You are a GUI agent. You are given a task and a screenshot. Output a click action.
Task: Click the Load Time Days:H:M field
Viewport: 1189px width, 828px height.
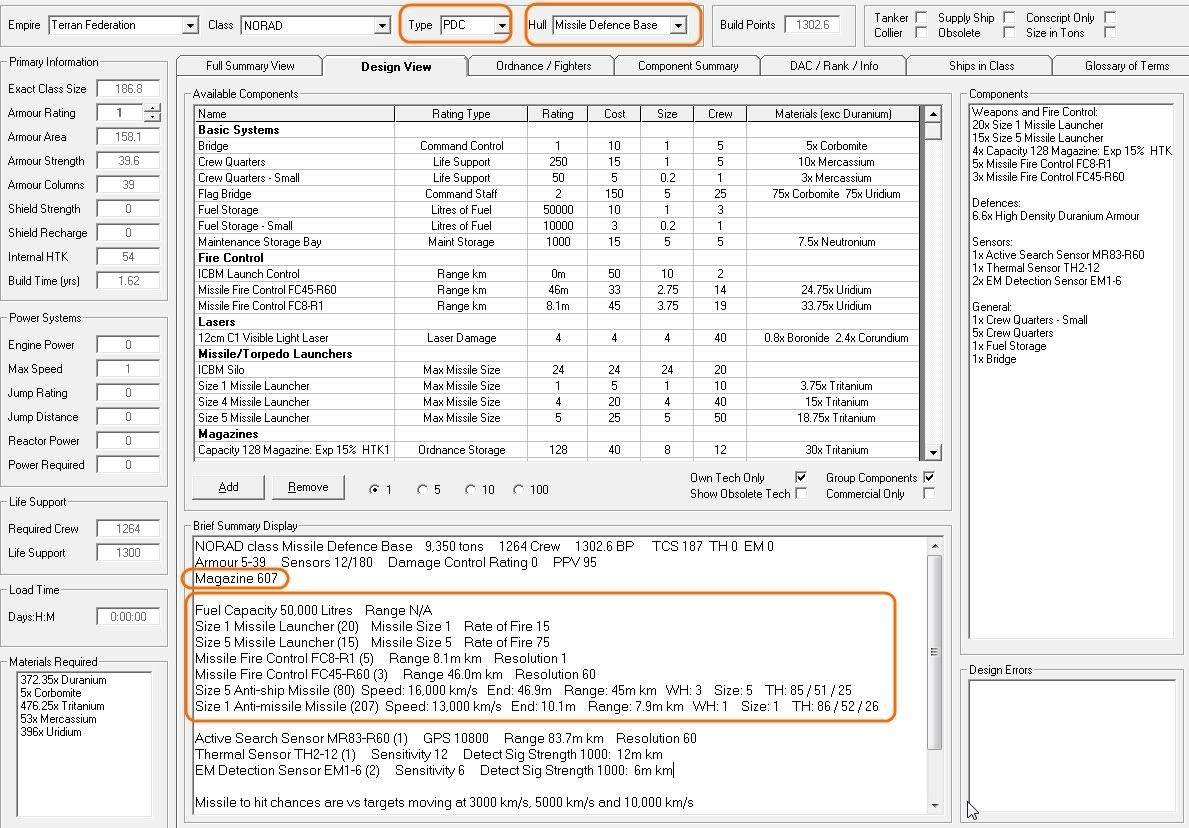coord(128,616)
